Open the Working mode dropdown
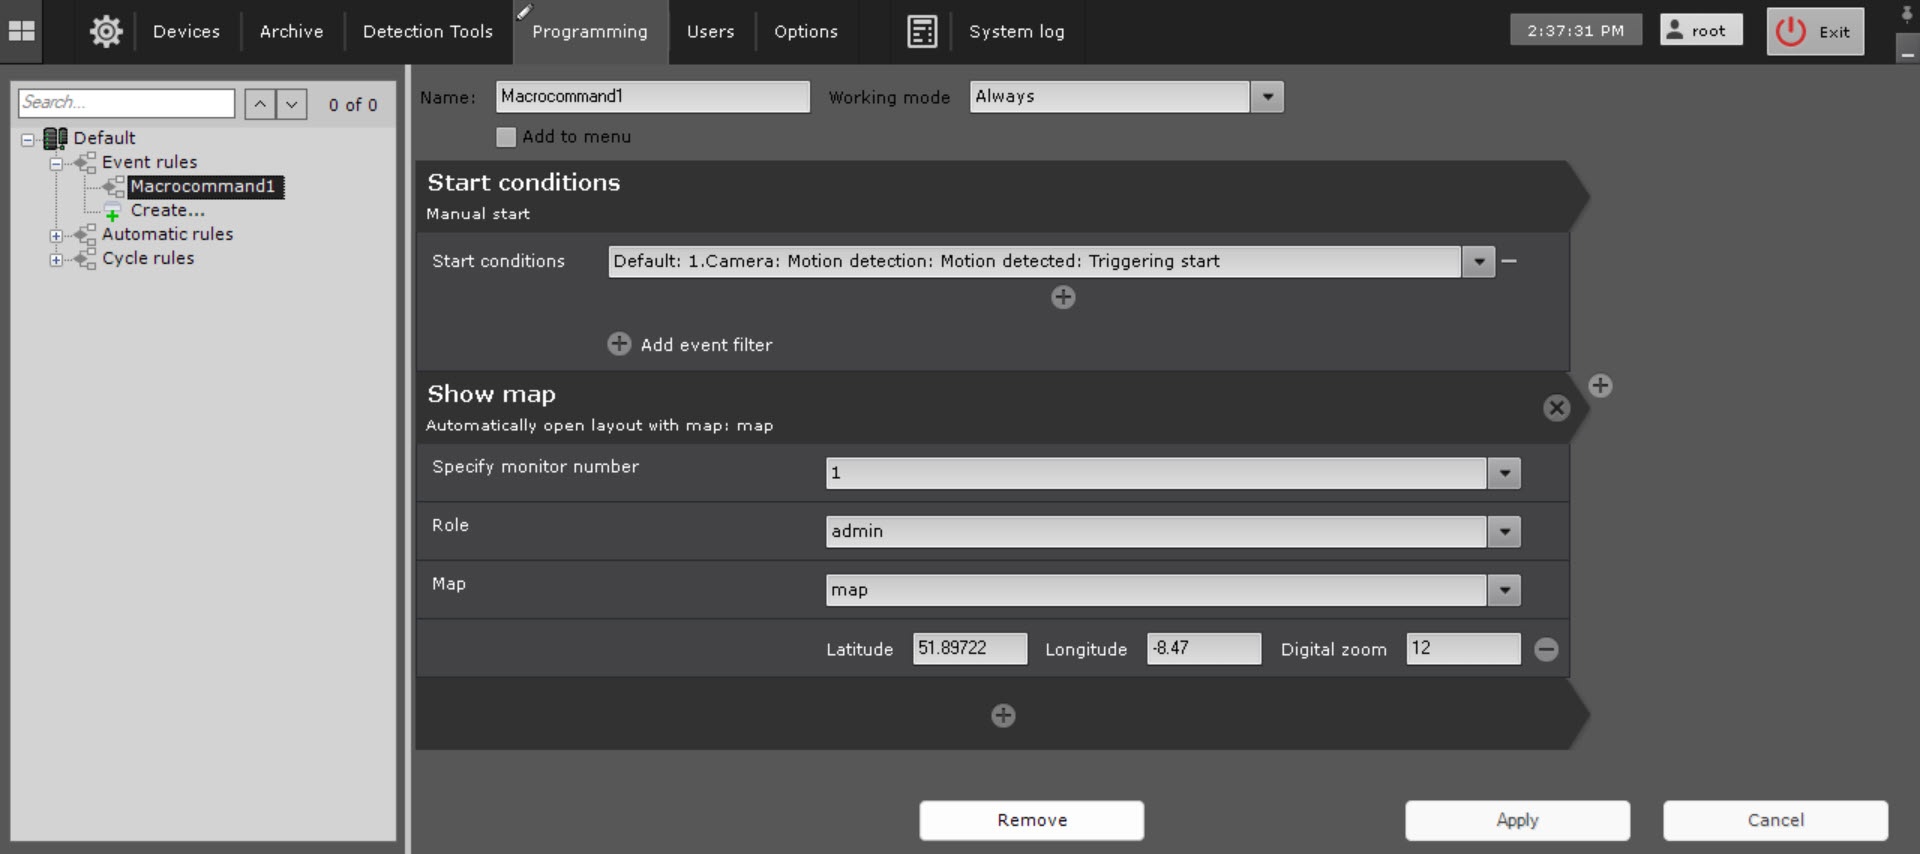The height and width of the screenshot is (854, 1920). [x=1267, y=97]
